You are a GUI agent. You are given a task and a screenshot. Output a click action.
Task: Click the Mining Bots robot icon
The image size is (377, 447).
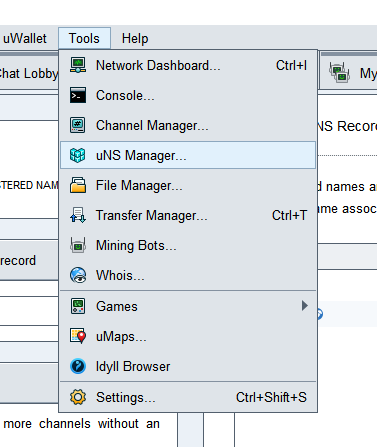78,246
